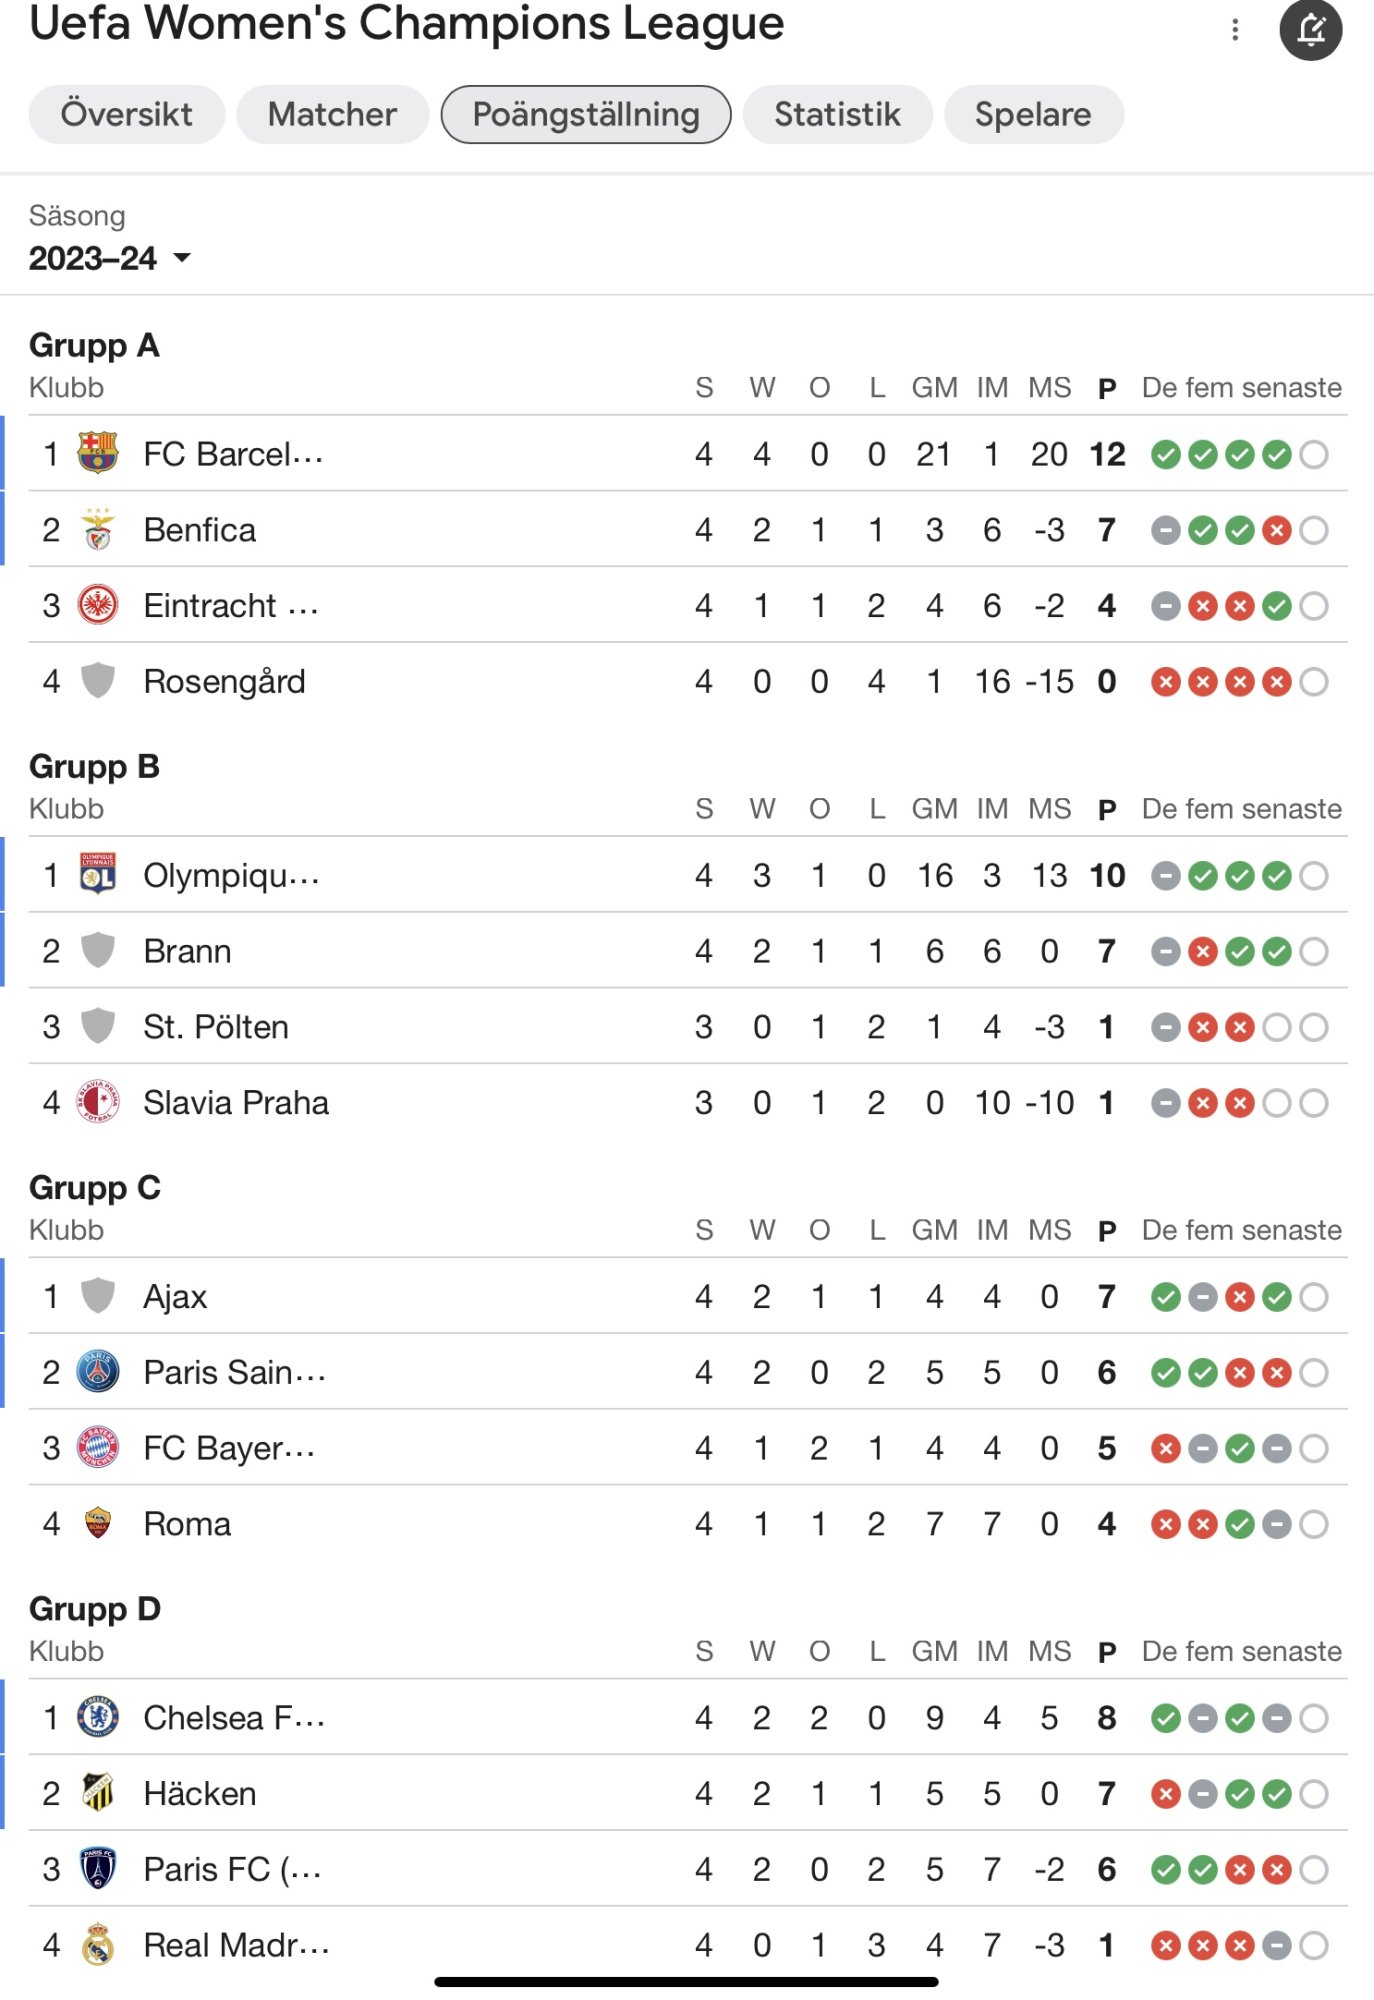Open the three-dot more options menu

1235,30
